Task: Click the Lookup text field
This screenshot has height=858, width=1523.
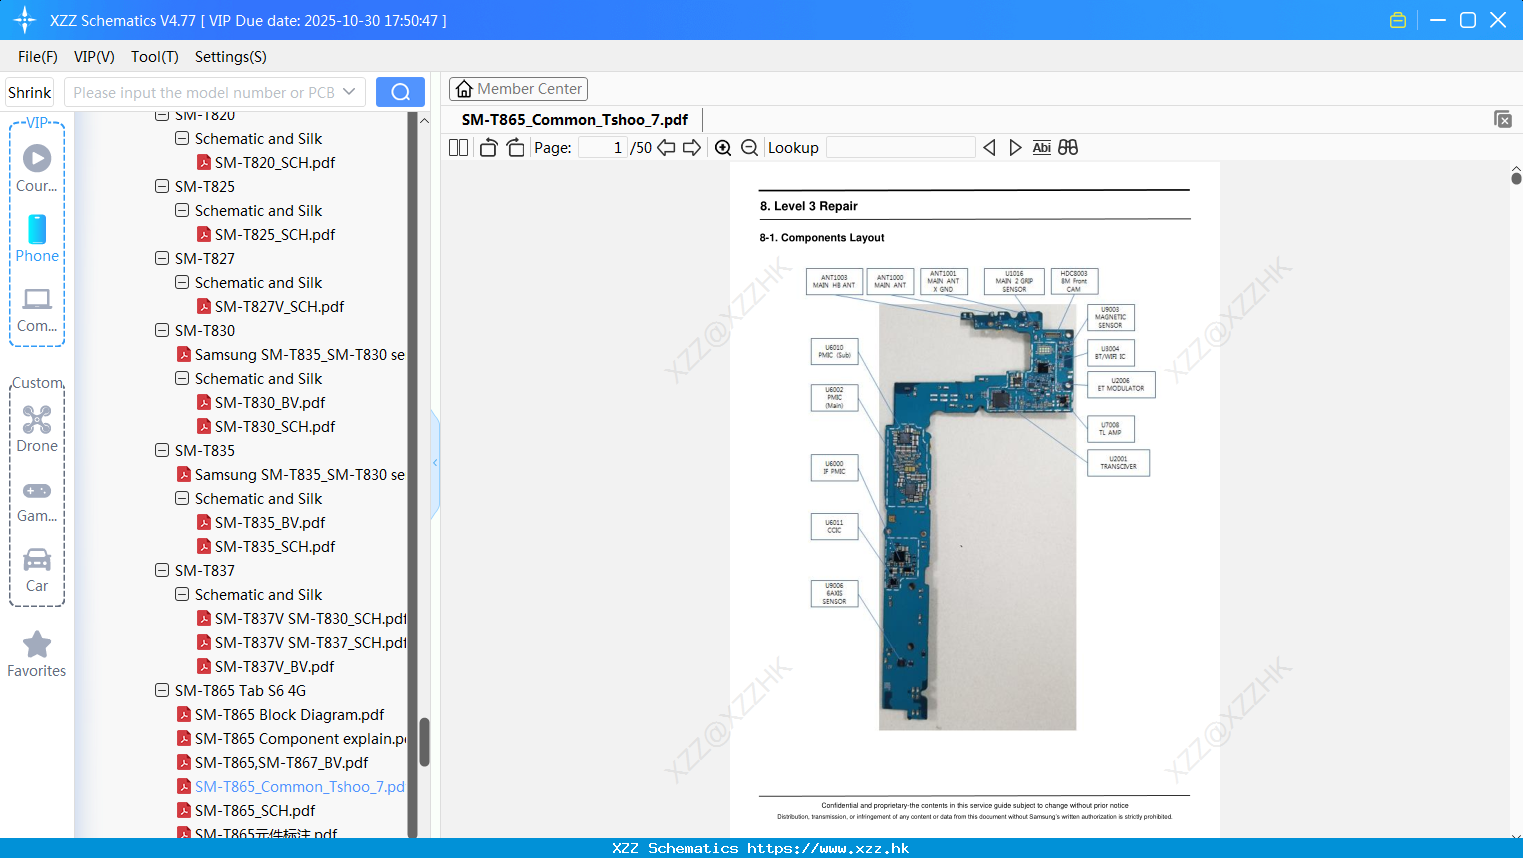Action: (x=901, y=147)
